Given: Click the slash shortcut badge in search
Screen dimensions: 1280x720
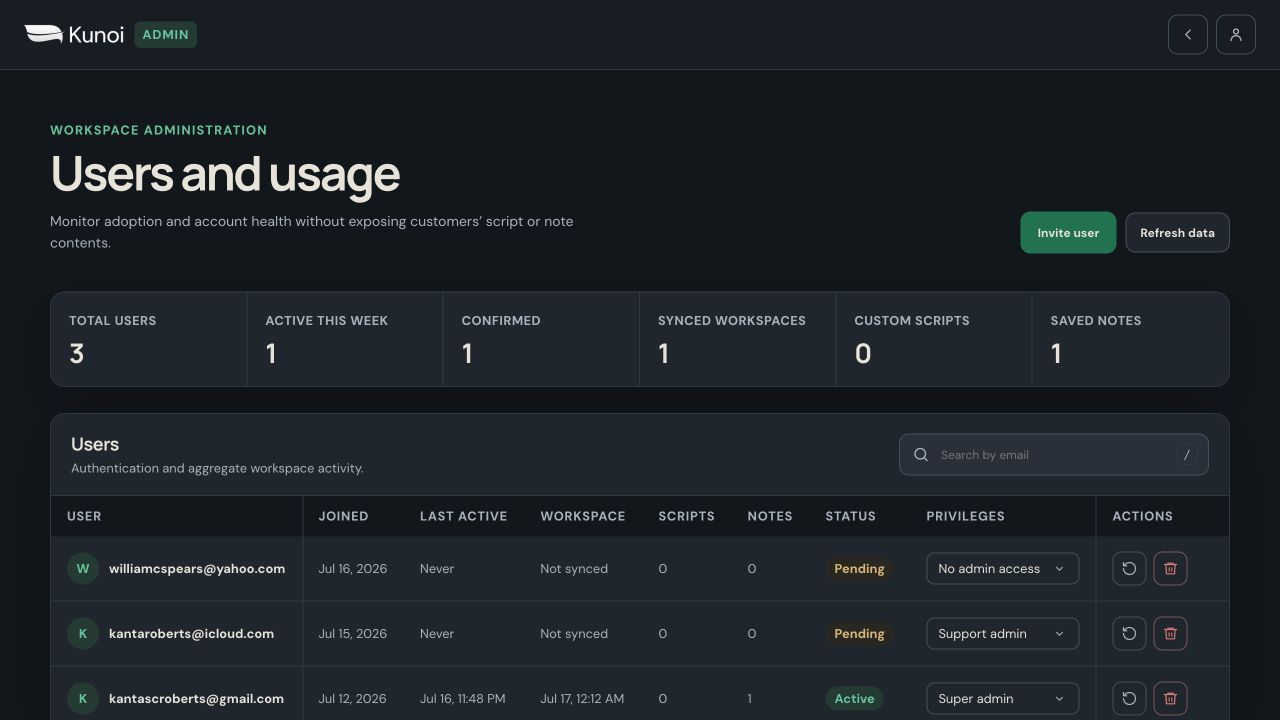Looking at the screenshot, I should click(x=1187, y=455).
